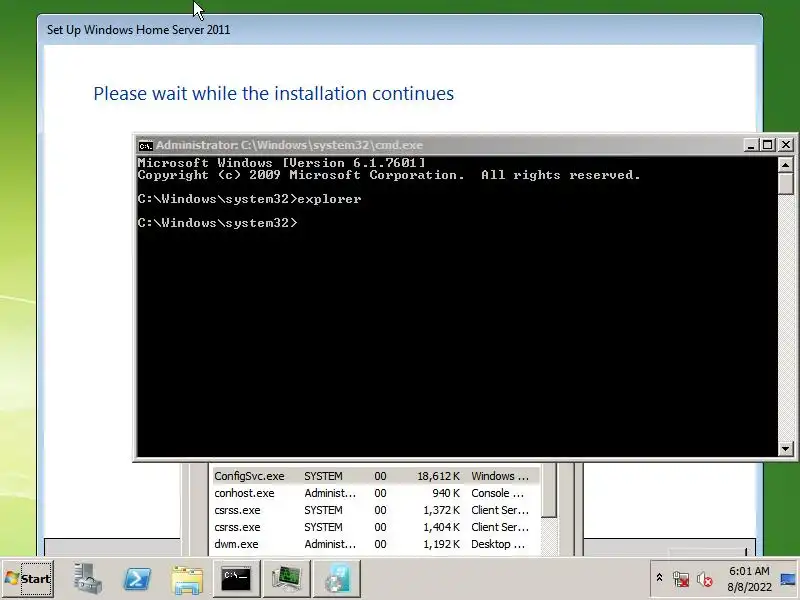This screenshot has height=600, width=800.
Task: Maximize the Command Prompt window
Action: 767,145
